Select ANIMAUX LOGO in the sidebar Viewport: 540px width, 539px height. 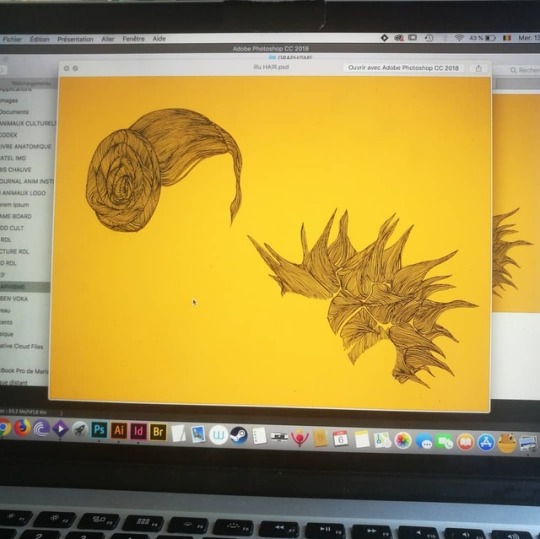pyautogui.click(x=23, y=193)
